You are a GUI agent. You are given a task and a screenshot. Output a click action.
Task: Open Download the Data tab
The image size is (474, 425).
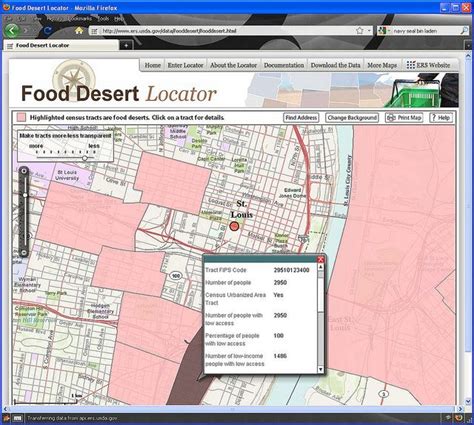tap(336, 65)
